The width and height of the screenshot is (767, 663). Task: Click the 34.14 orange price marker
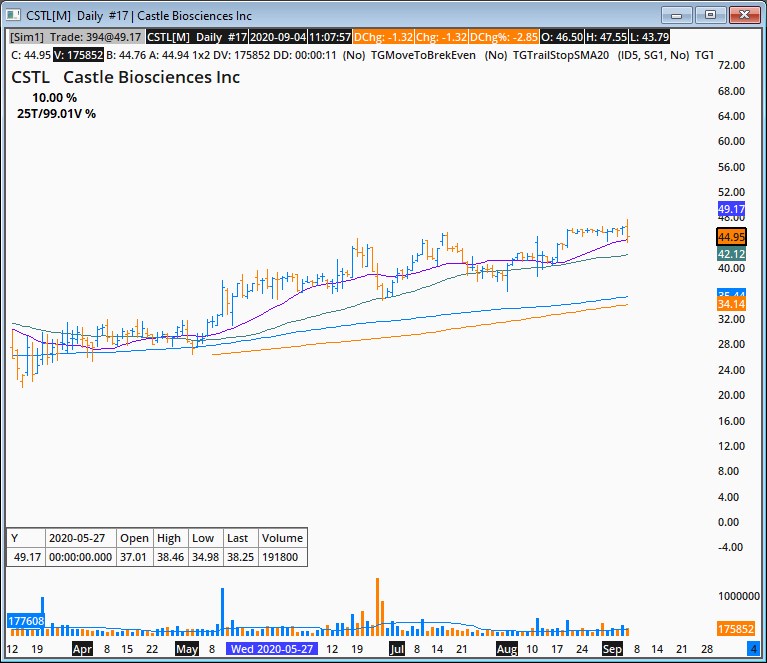pyautogui.click(x=731, y=304)
